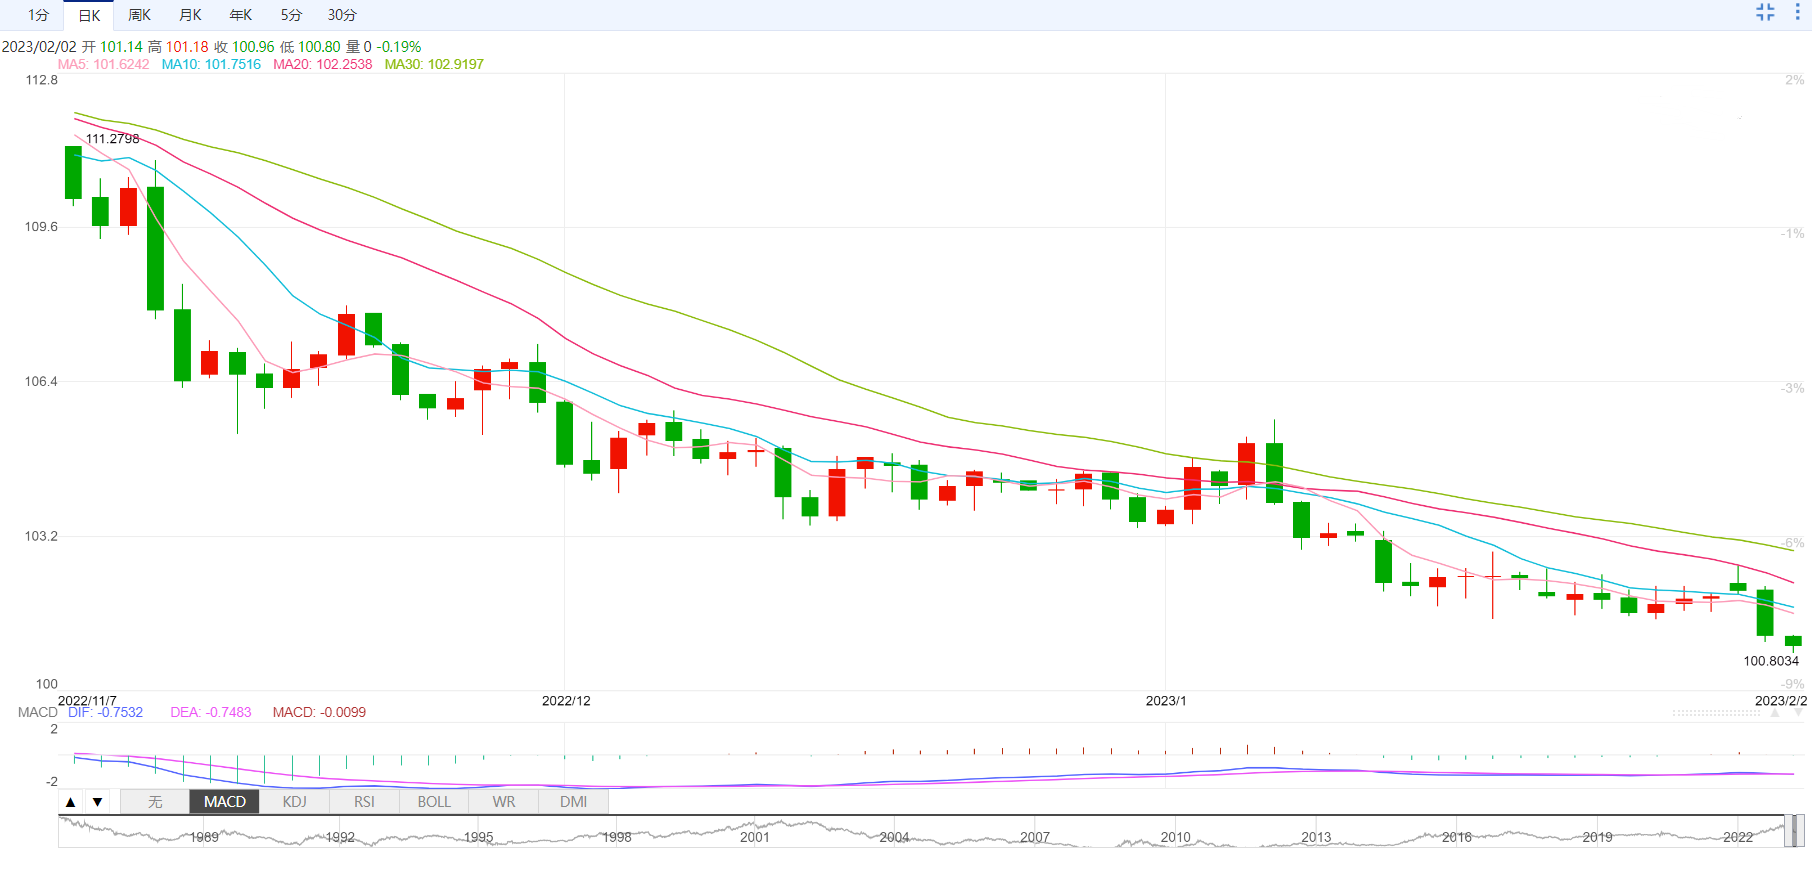The image size is (1812, 884).
Task: Click 2004 on the overview timeline strip
Action: [894, 837]
